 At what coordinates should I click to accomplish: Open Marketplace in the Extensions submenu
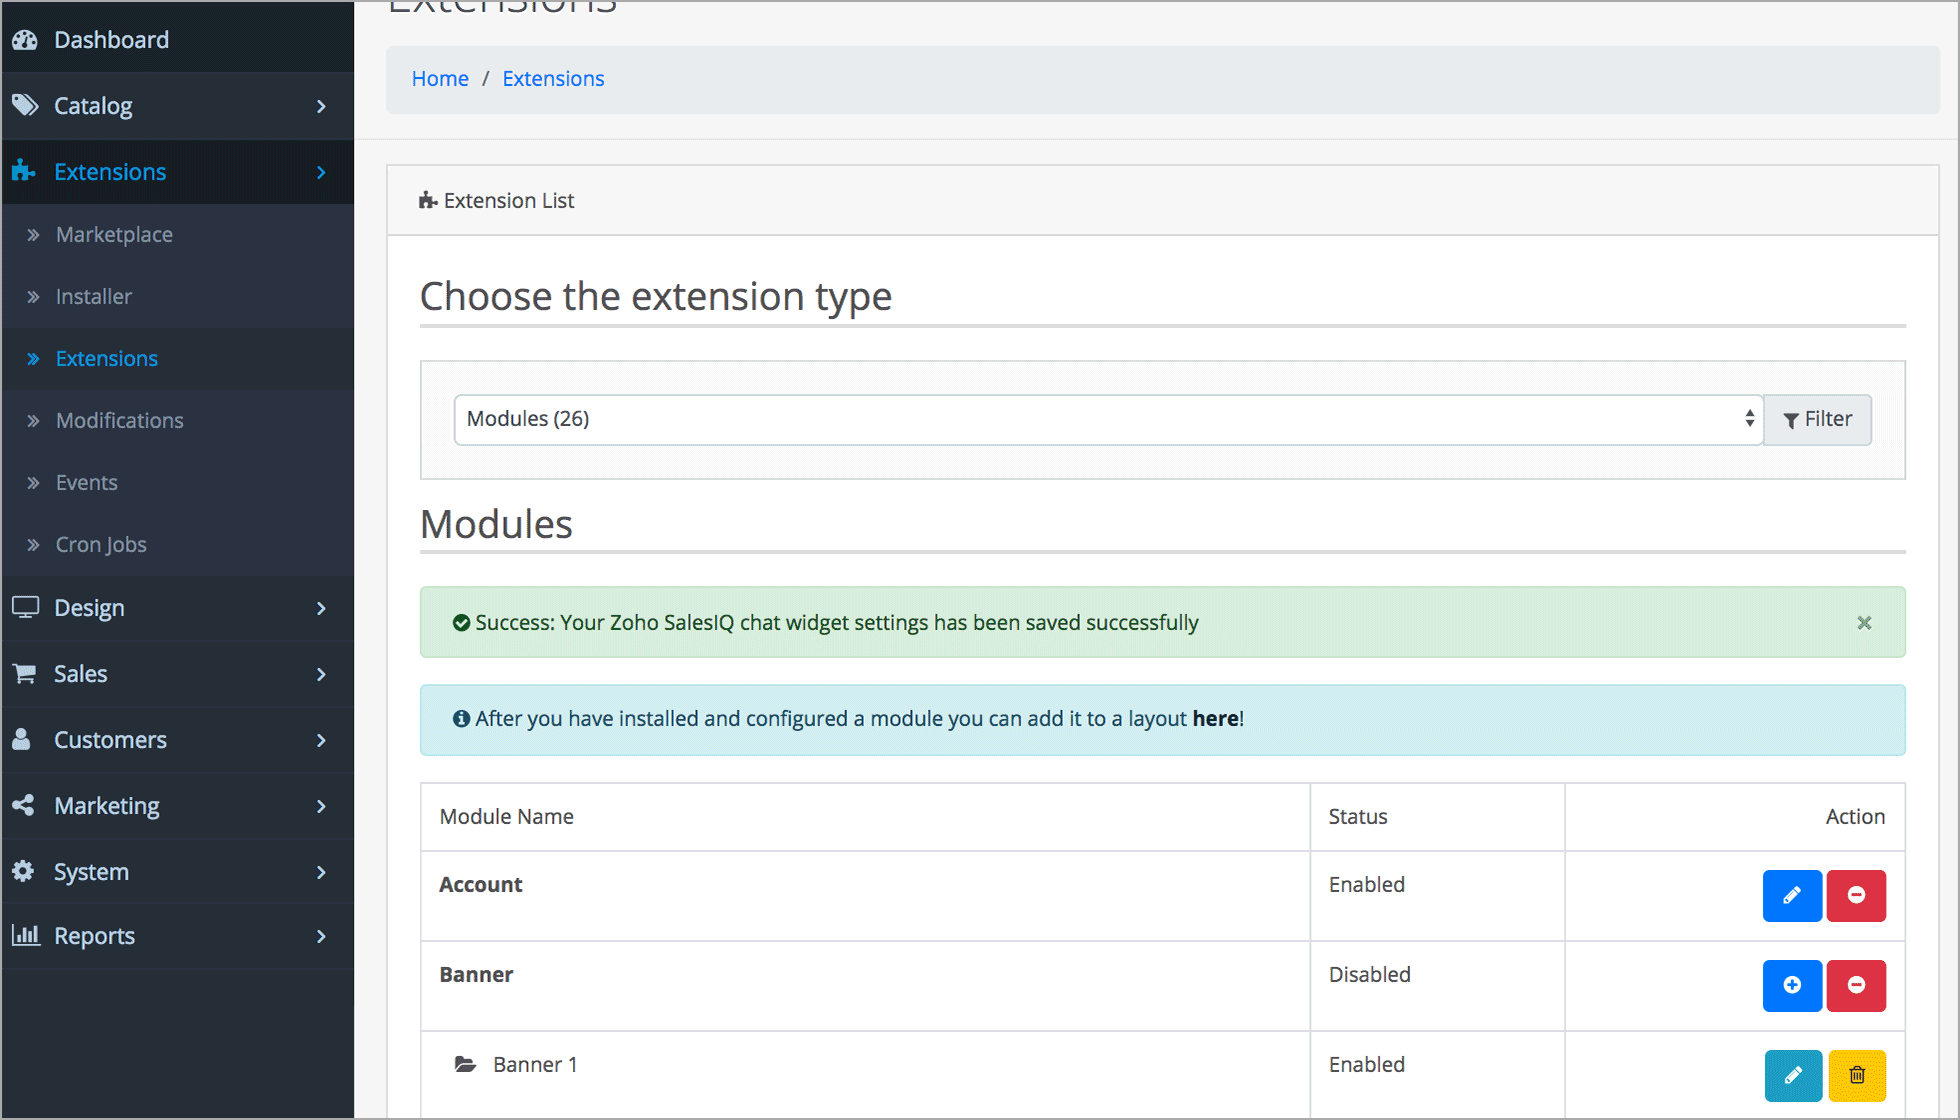pyautogui.click(x=114, y=235)
